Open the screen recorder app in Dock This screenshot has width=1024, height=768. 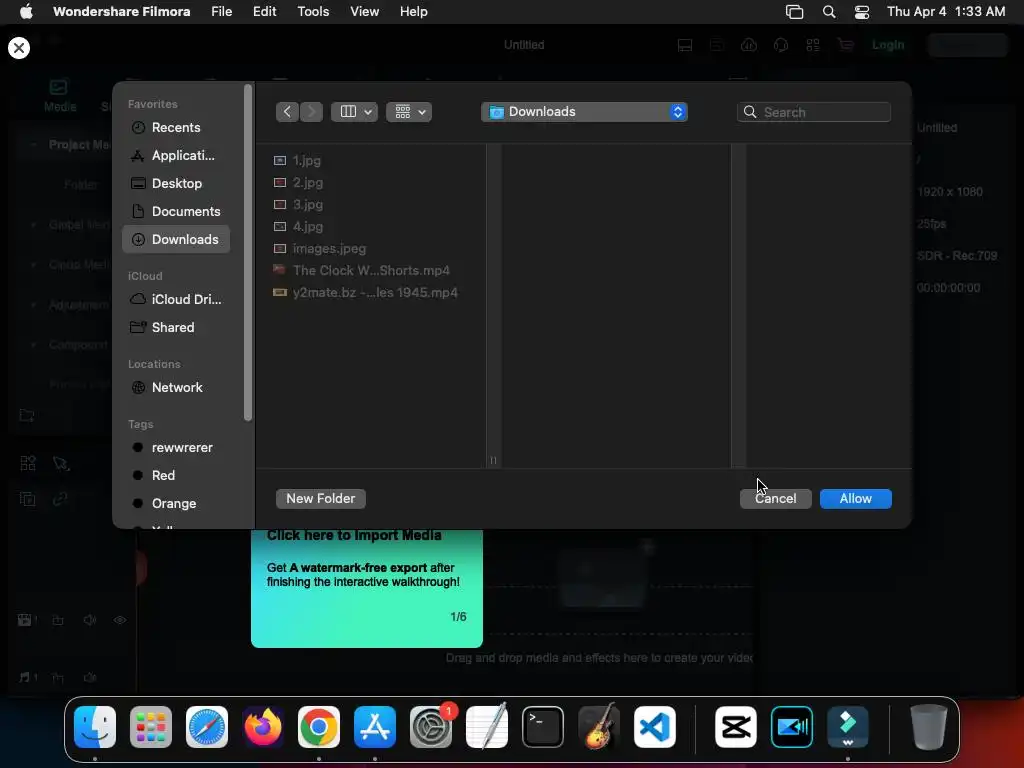[792, 727]
